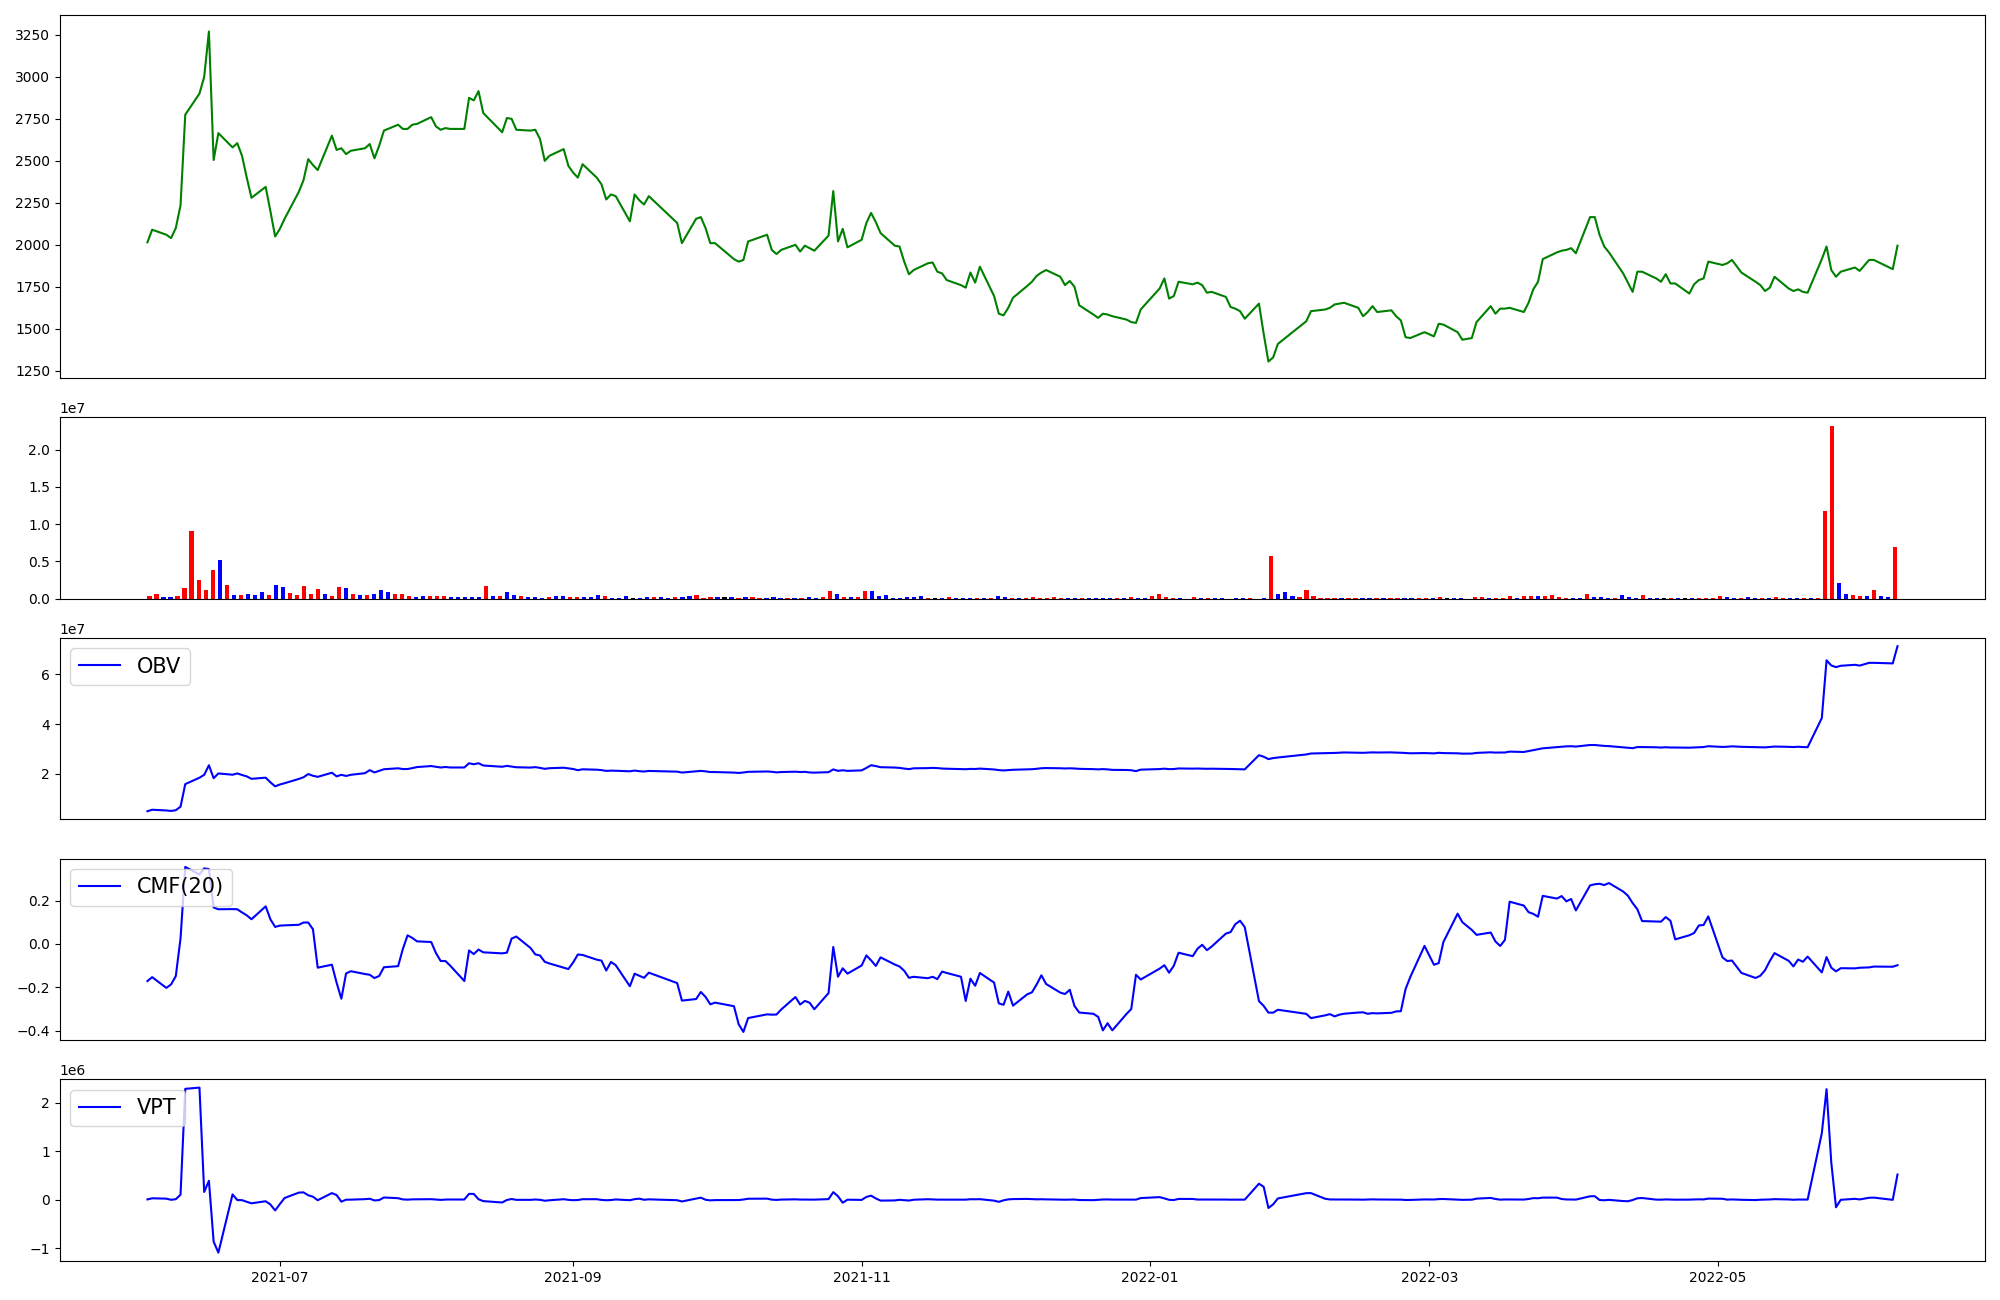Click the 3250 price axis label
This screenshot has width=2000, height=1300.
33,35
